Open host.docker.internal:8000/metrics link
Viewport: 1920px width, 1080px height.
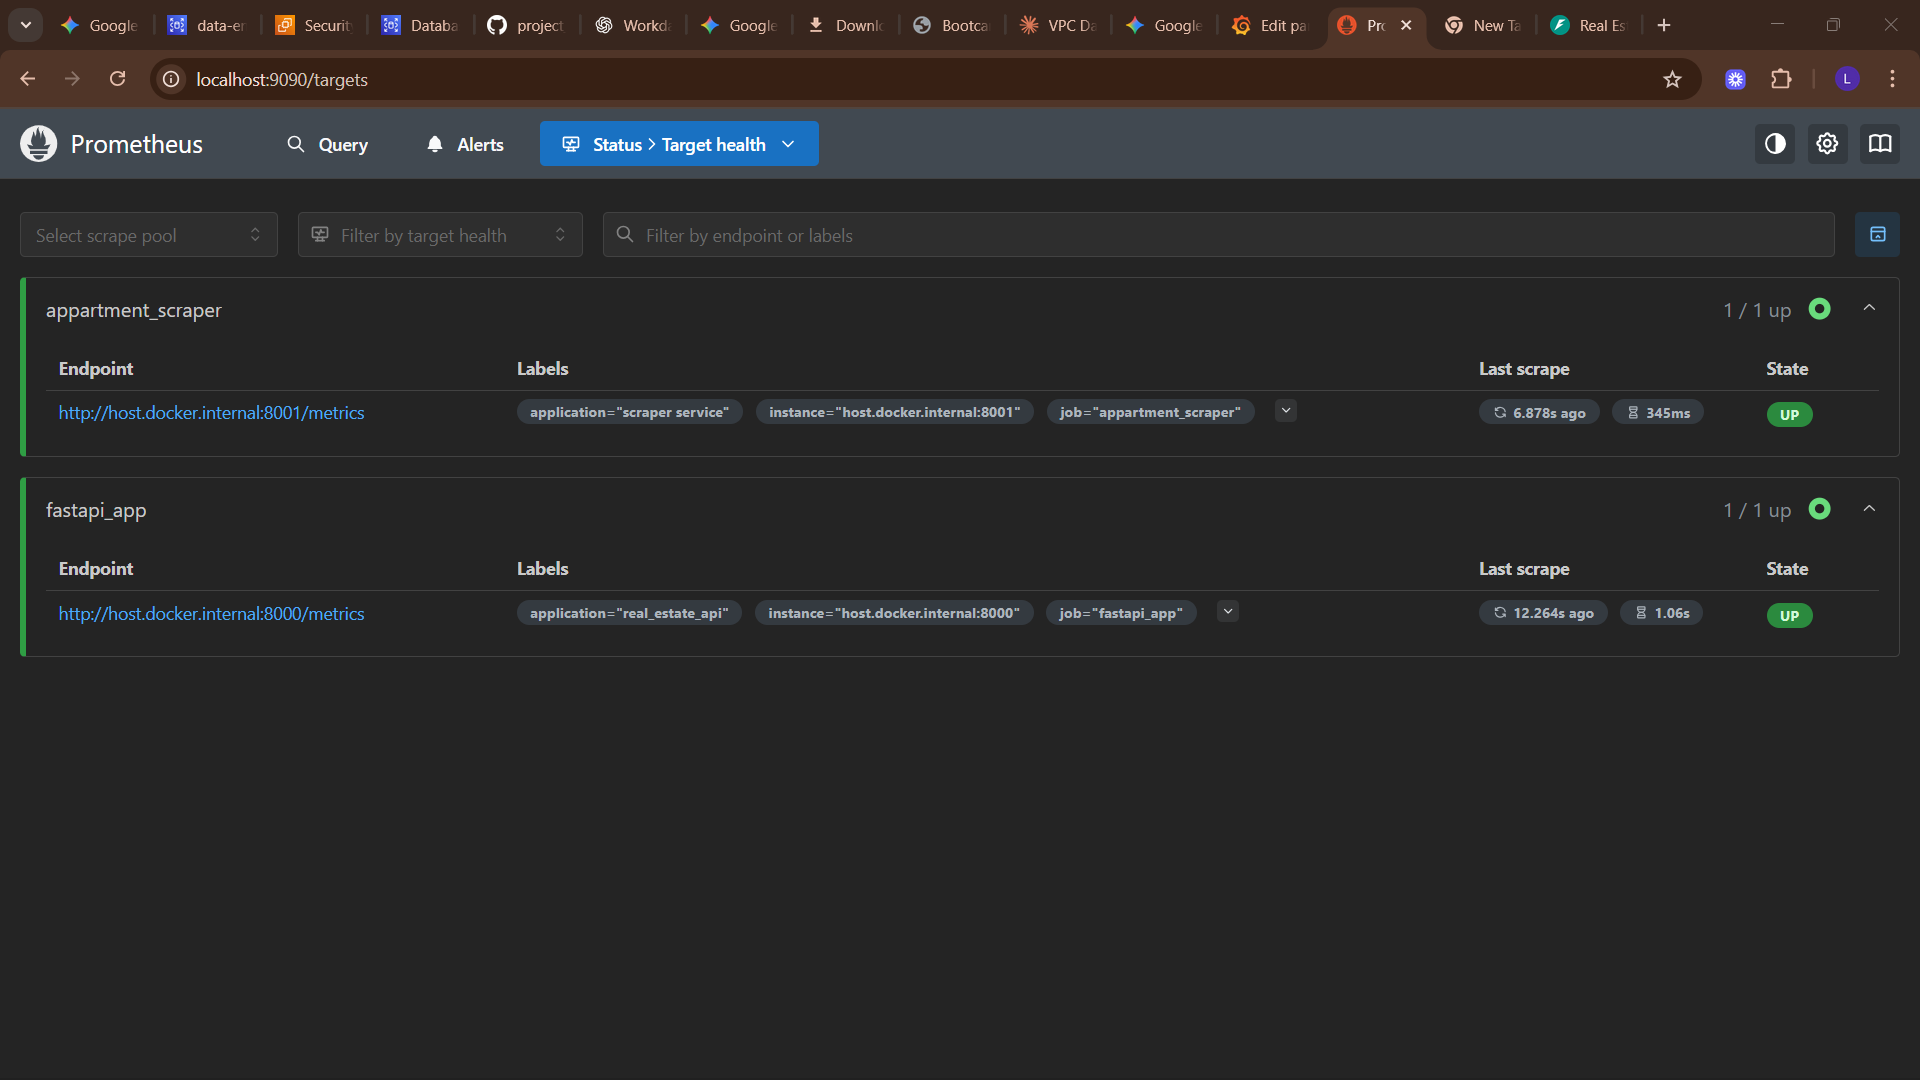(x=211, y=614)
